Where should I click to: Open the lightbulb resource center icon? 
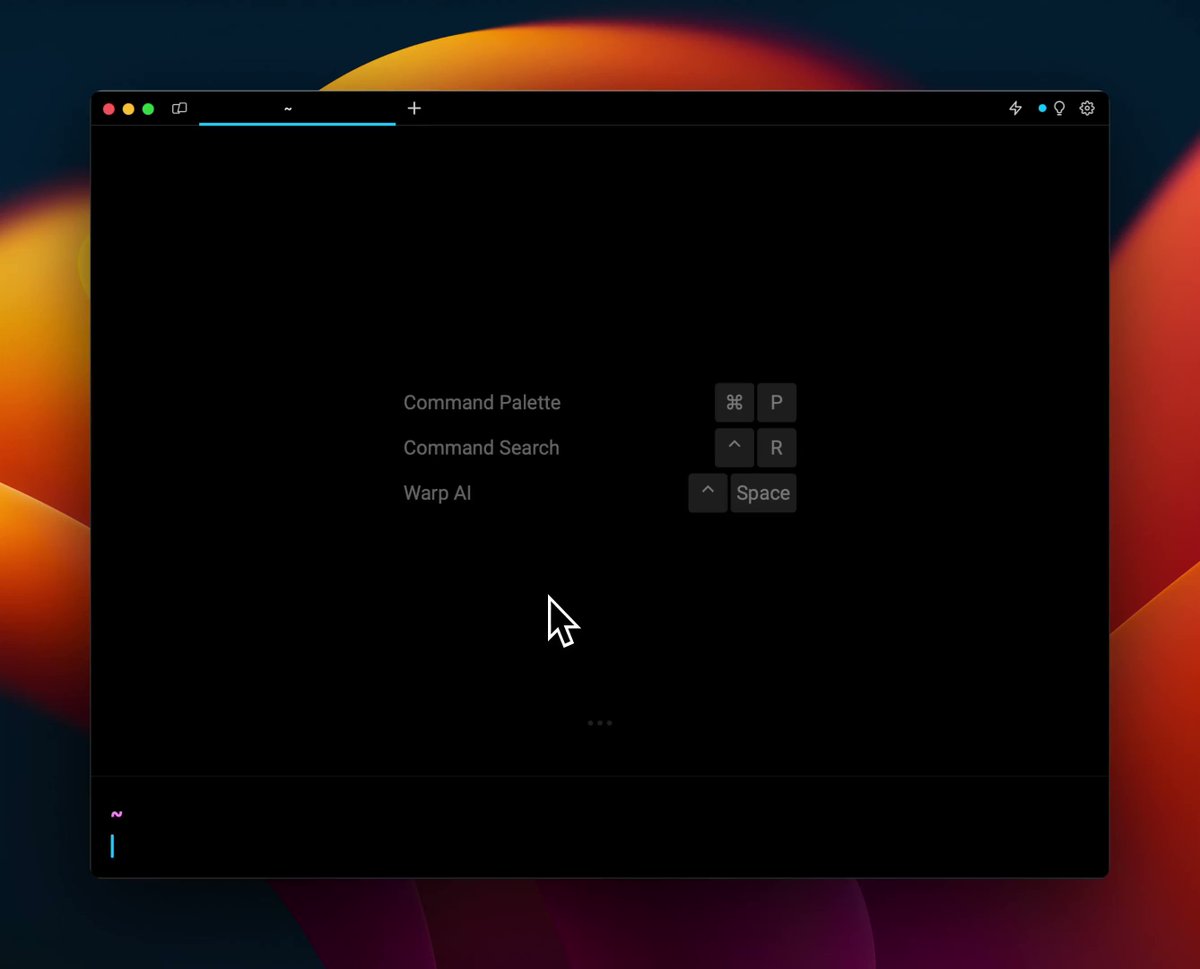(1059, 108)
